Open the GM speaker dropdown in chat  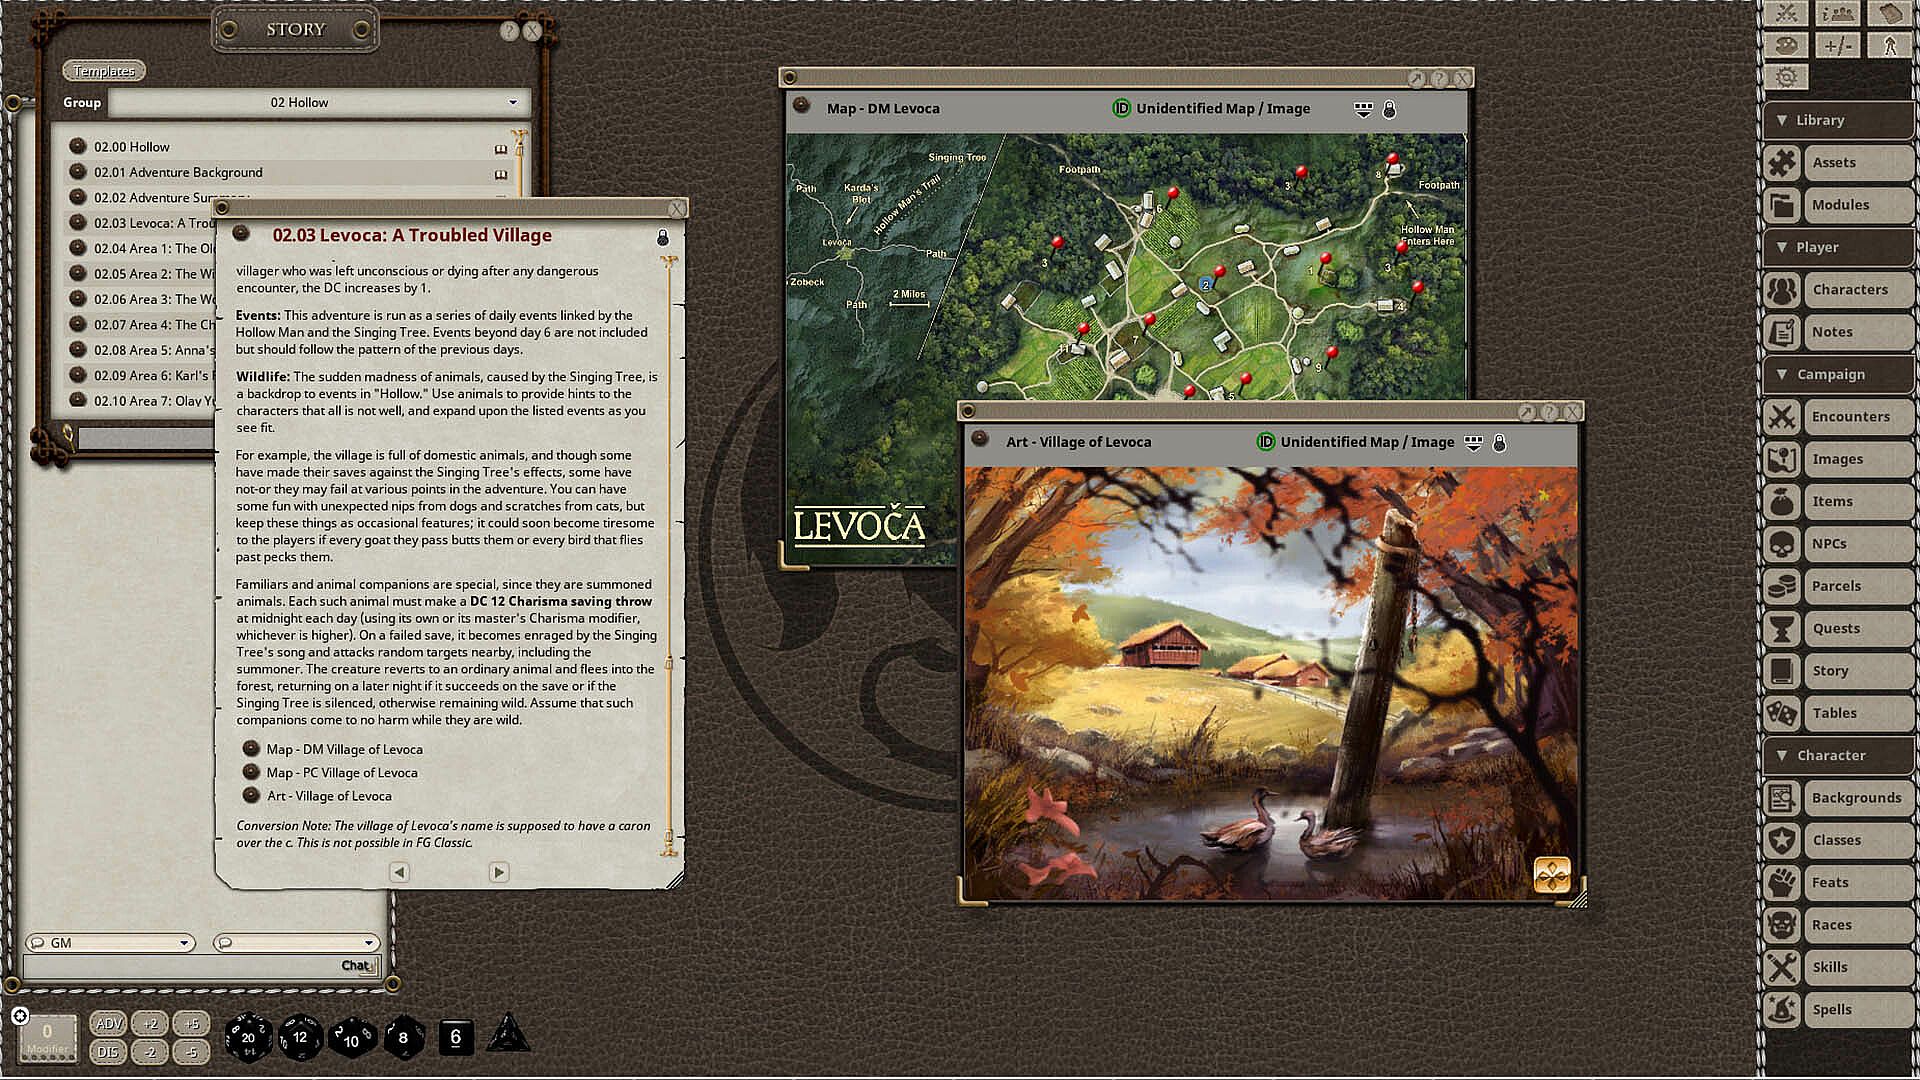(110, 943)
